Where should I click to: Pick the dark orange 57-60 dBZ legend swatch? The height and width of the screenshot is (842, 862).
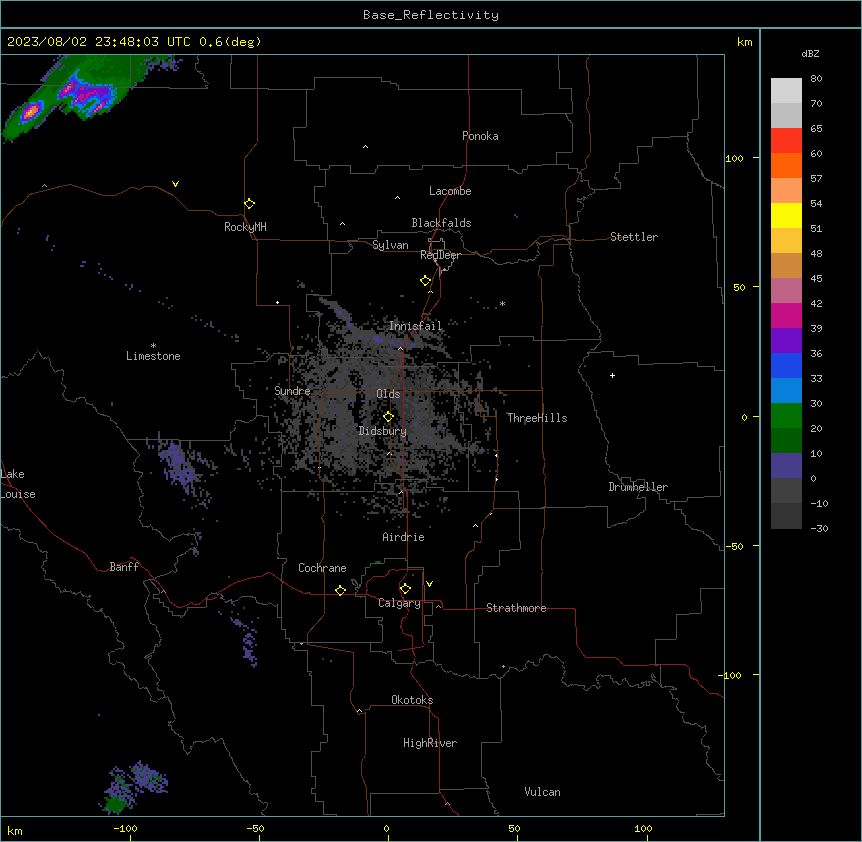click(x=786, y=165)
